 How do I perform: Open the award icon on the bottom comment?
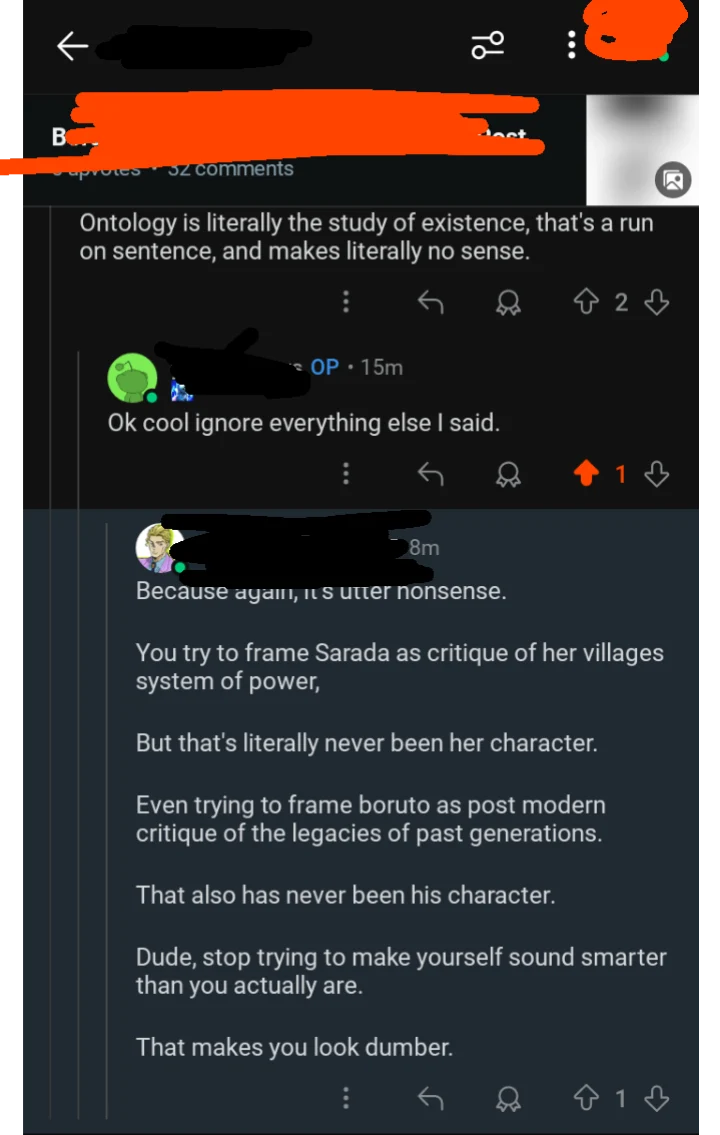[x=507, y=1098]
